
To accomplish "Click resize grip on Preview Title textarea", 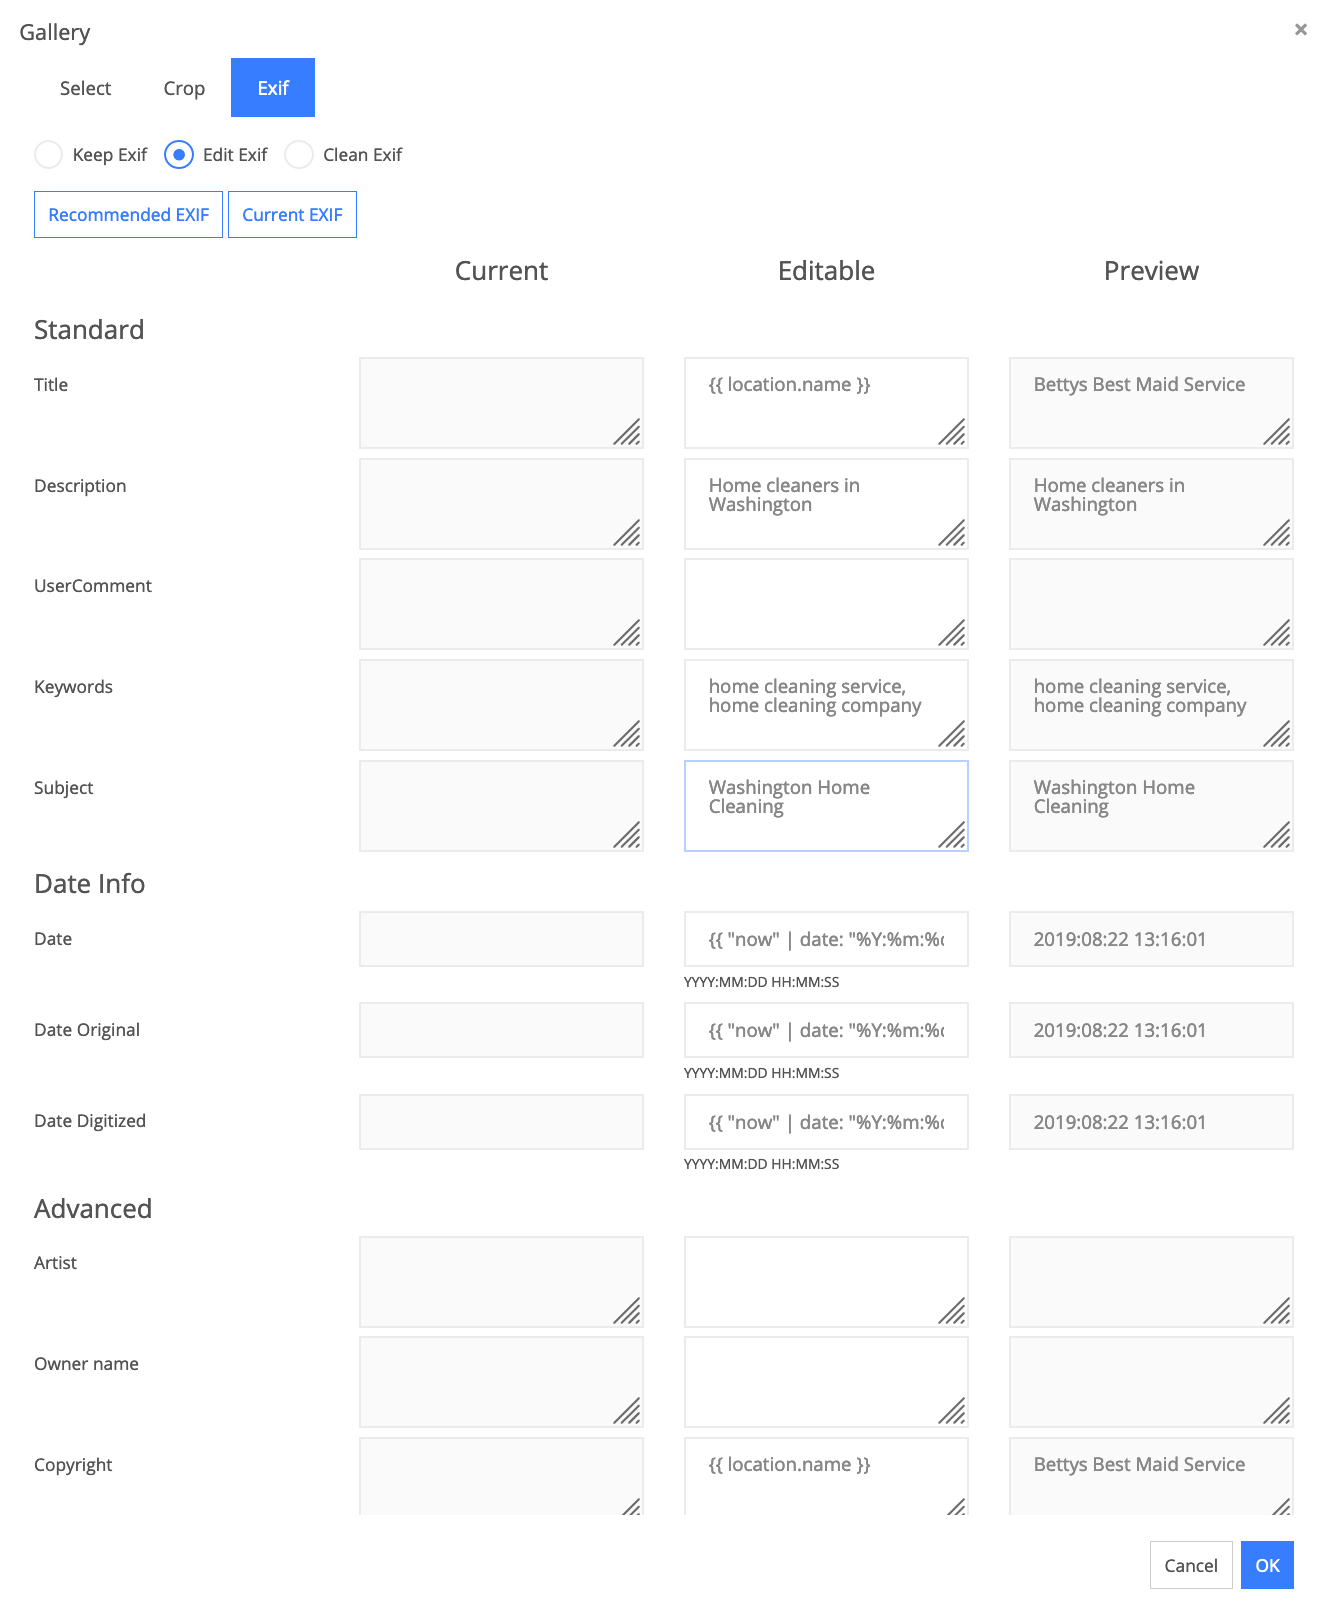I will pyautogui.click(x=1278, y=433).
